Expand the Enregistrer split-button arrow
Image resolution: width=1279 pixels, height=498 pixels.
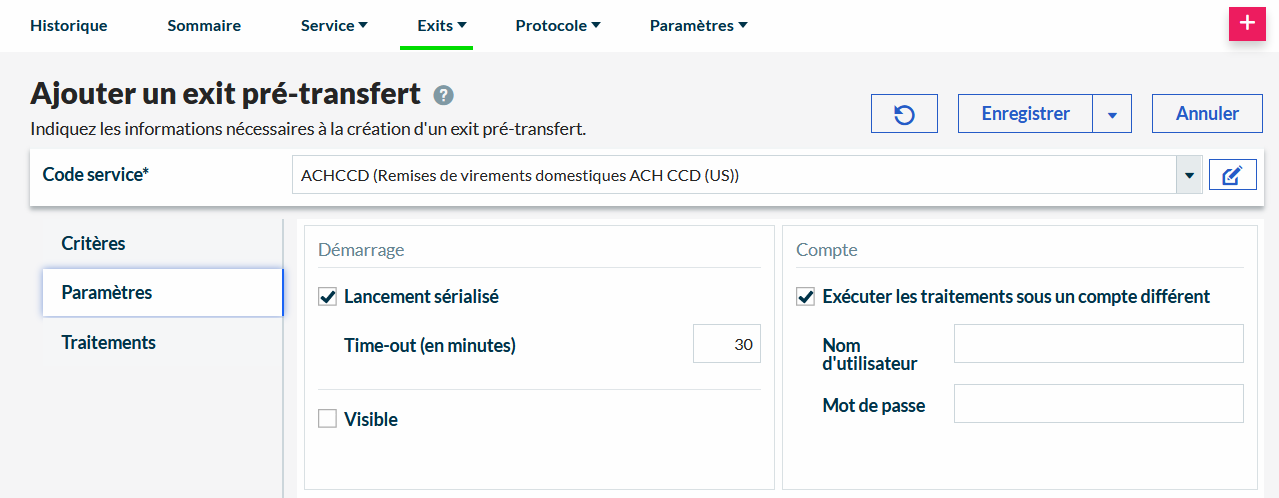(1112, 114)
